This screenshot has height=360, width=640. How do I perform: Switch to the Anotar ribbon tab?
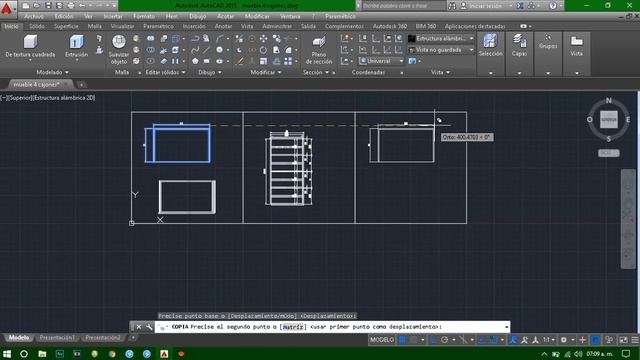(x=223, y=26)
